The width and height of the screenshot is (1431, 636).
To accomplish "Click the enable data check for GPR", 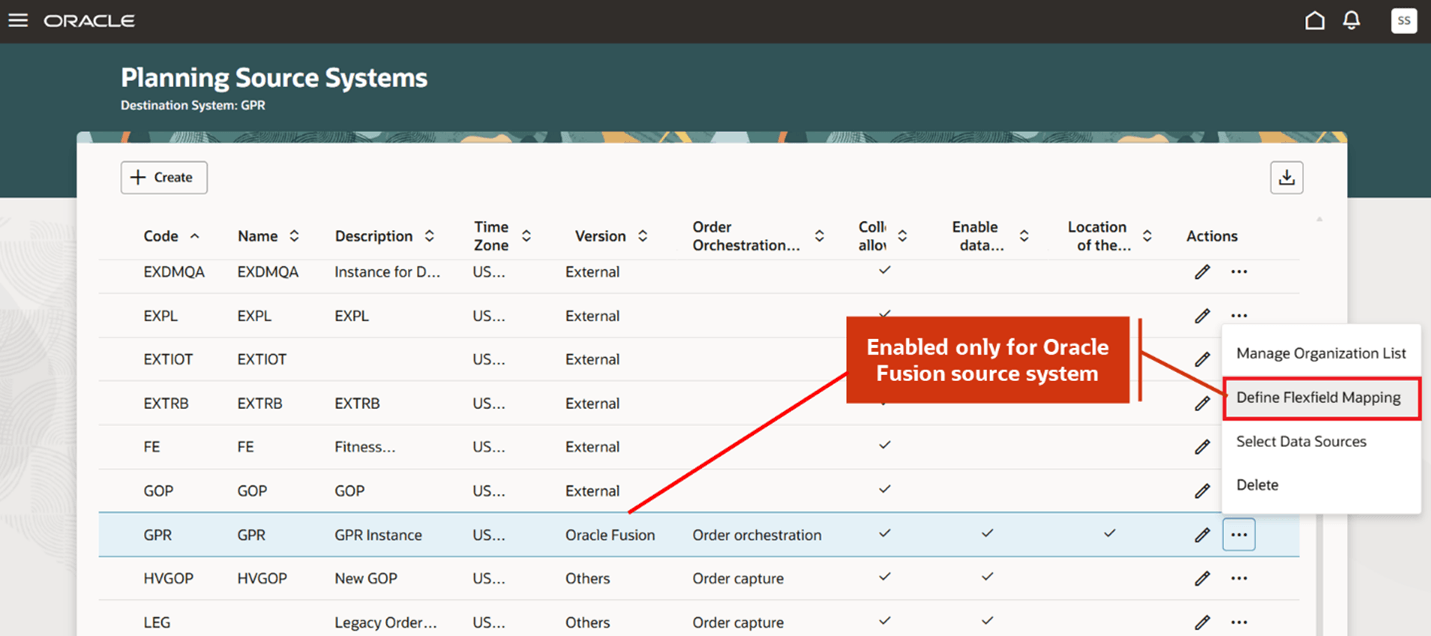I will 987,534.
